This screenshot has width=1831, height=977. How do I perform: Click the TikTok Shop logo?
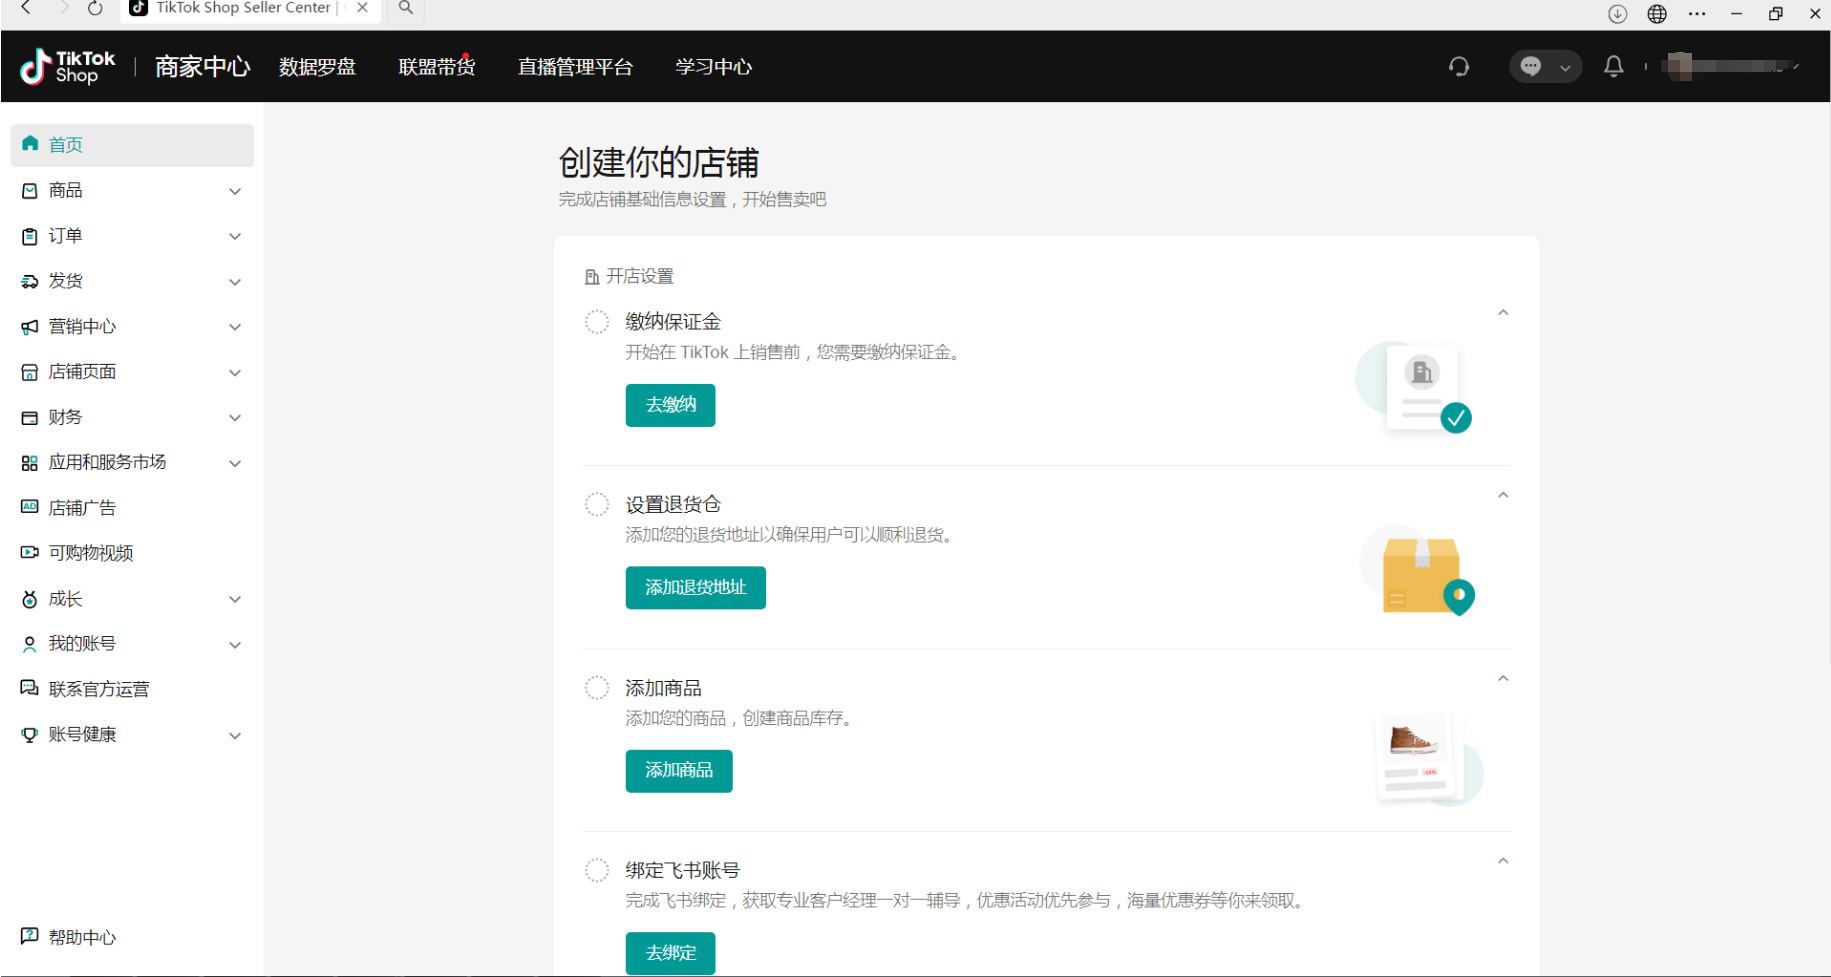click(x=68, y=67)
